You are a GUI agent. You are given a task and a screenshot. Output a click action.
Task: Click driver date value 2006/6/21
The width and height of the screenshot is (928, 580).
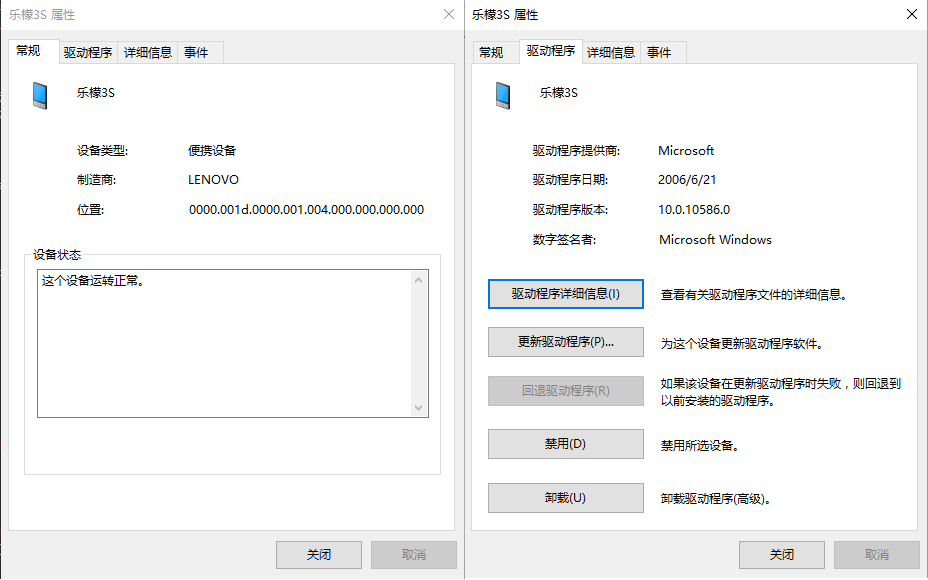687,180
